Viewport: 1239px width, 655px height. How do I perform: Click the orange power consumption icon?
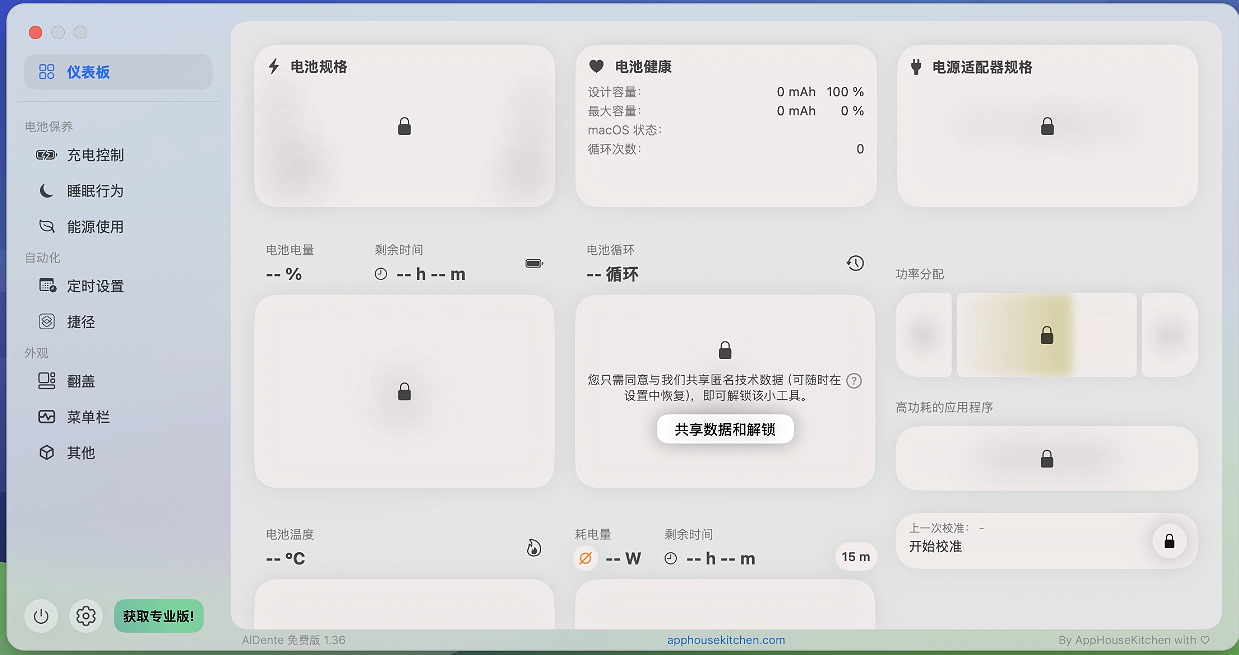point(586,558)
